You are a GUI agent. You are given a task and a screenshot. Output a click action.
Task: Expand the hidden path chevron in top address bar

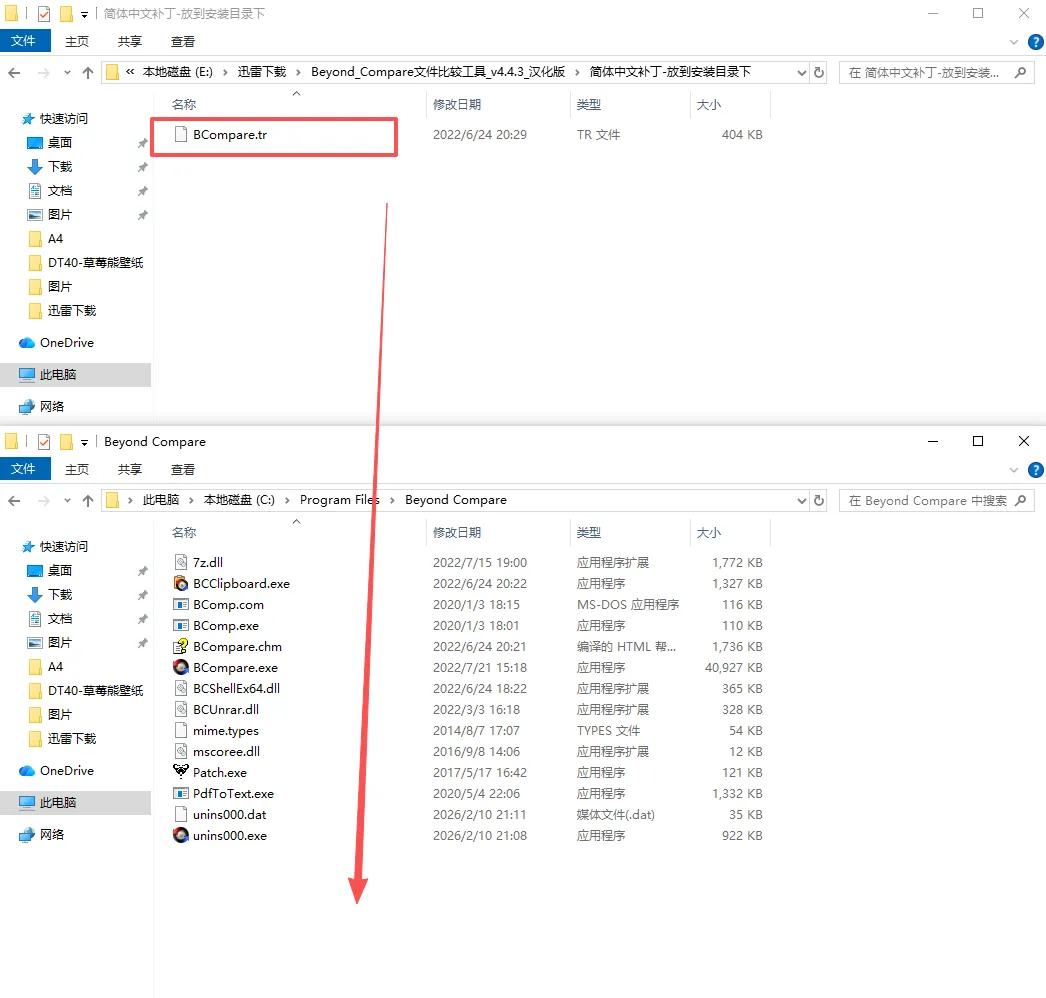pyautogui.click(x=130, y=72)
